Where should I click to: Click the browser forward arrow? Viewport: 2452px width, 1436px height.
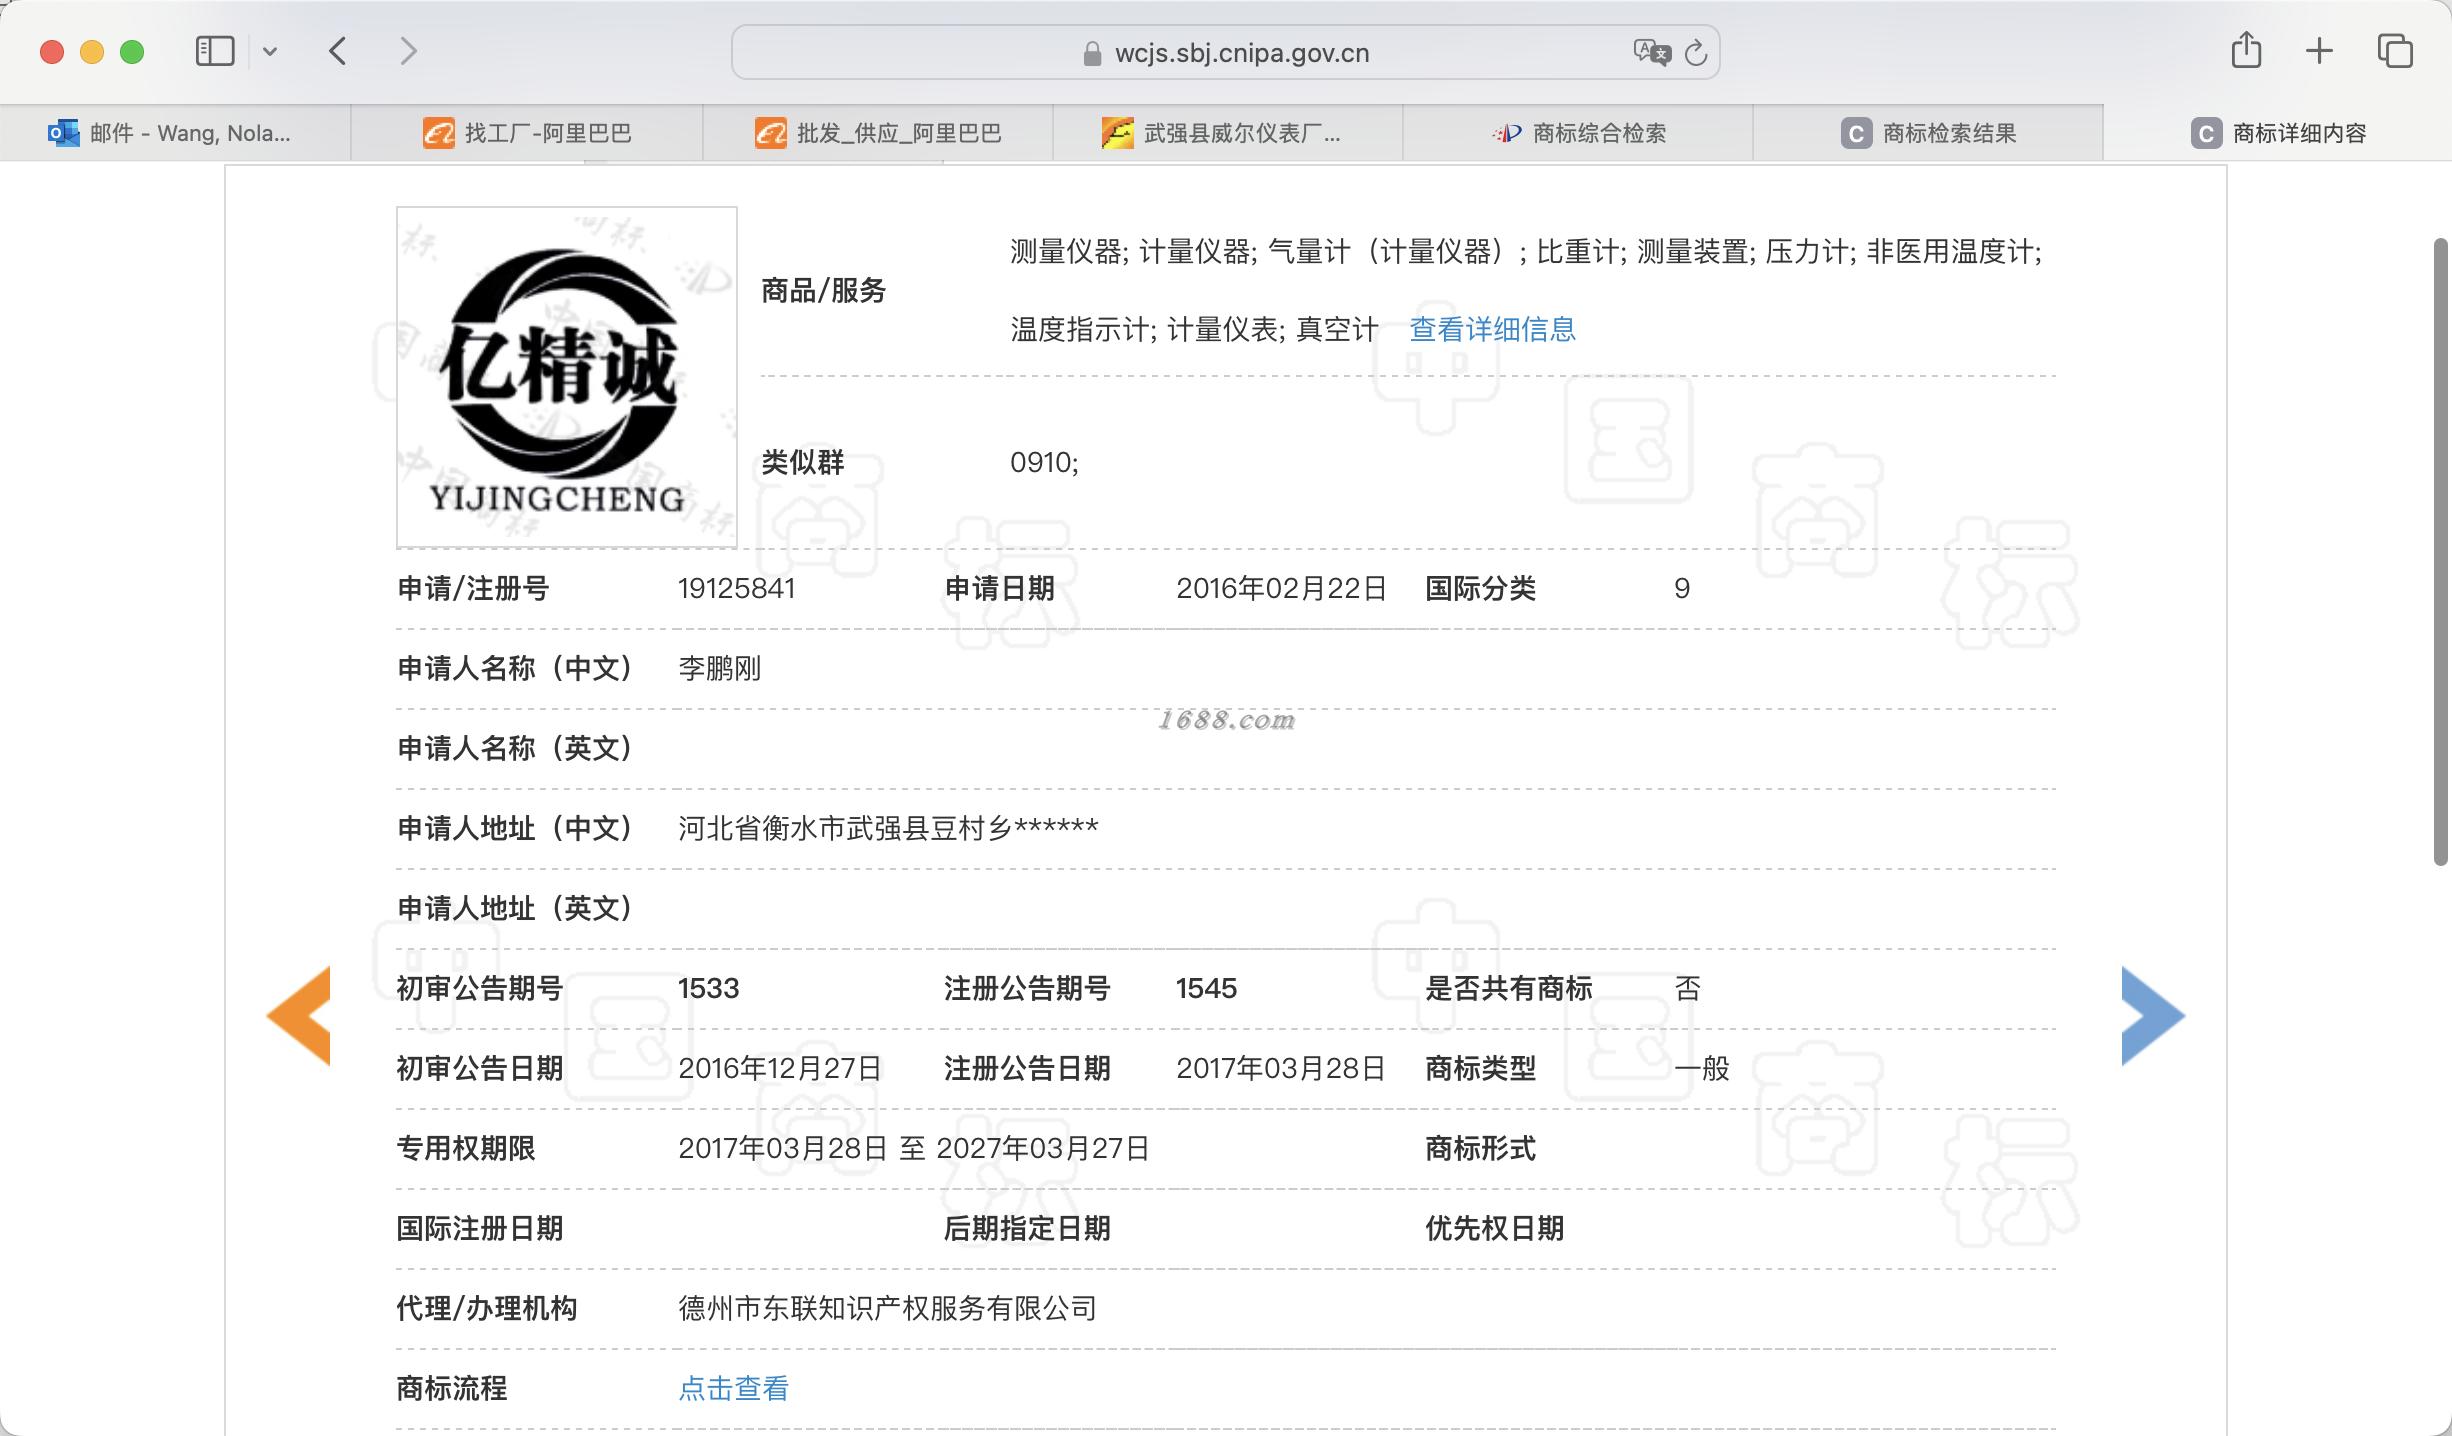coord(407,51)
